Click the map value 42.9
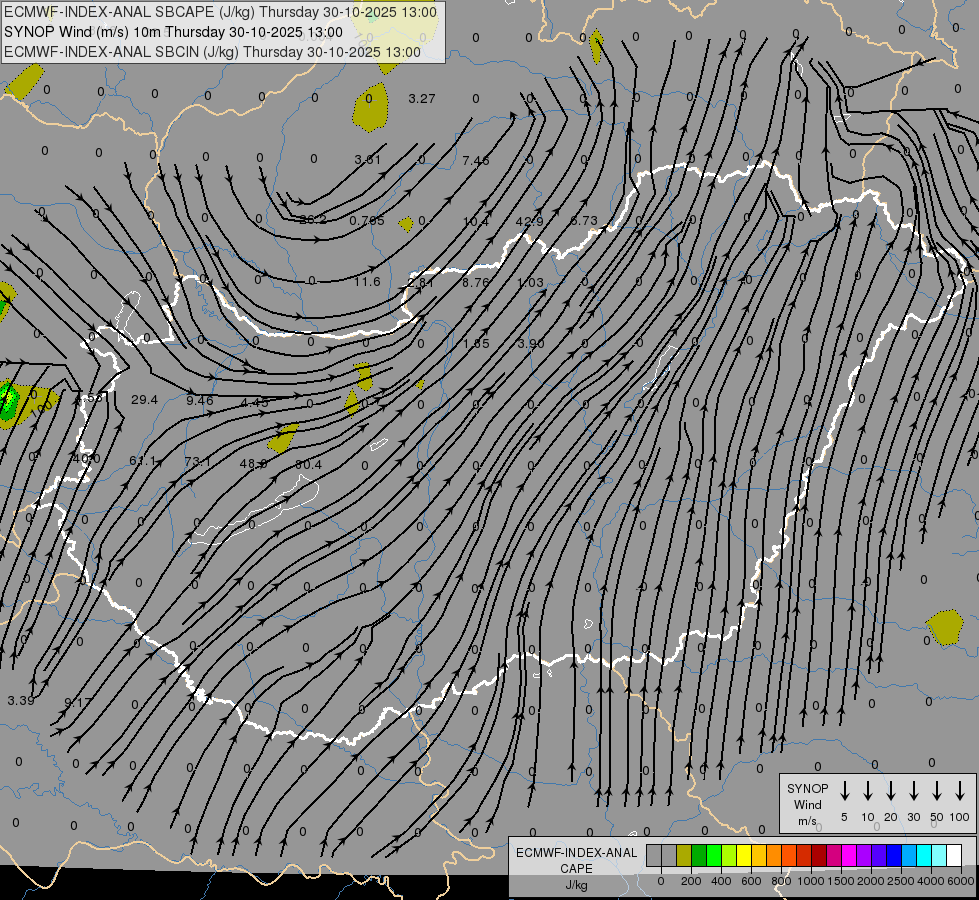 (x=529, y=221)
